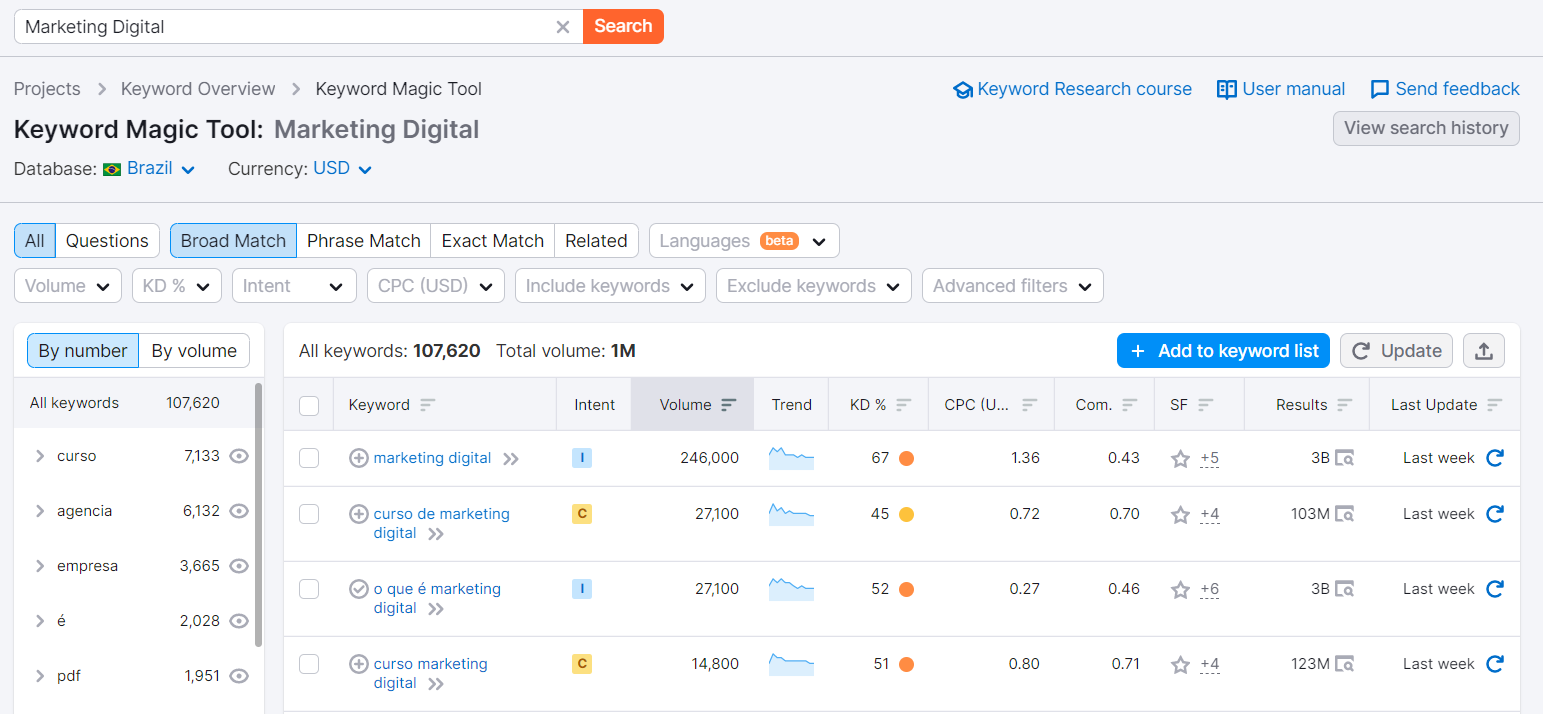
Task: Click Add to keyword list
Action: [1223, 350]
